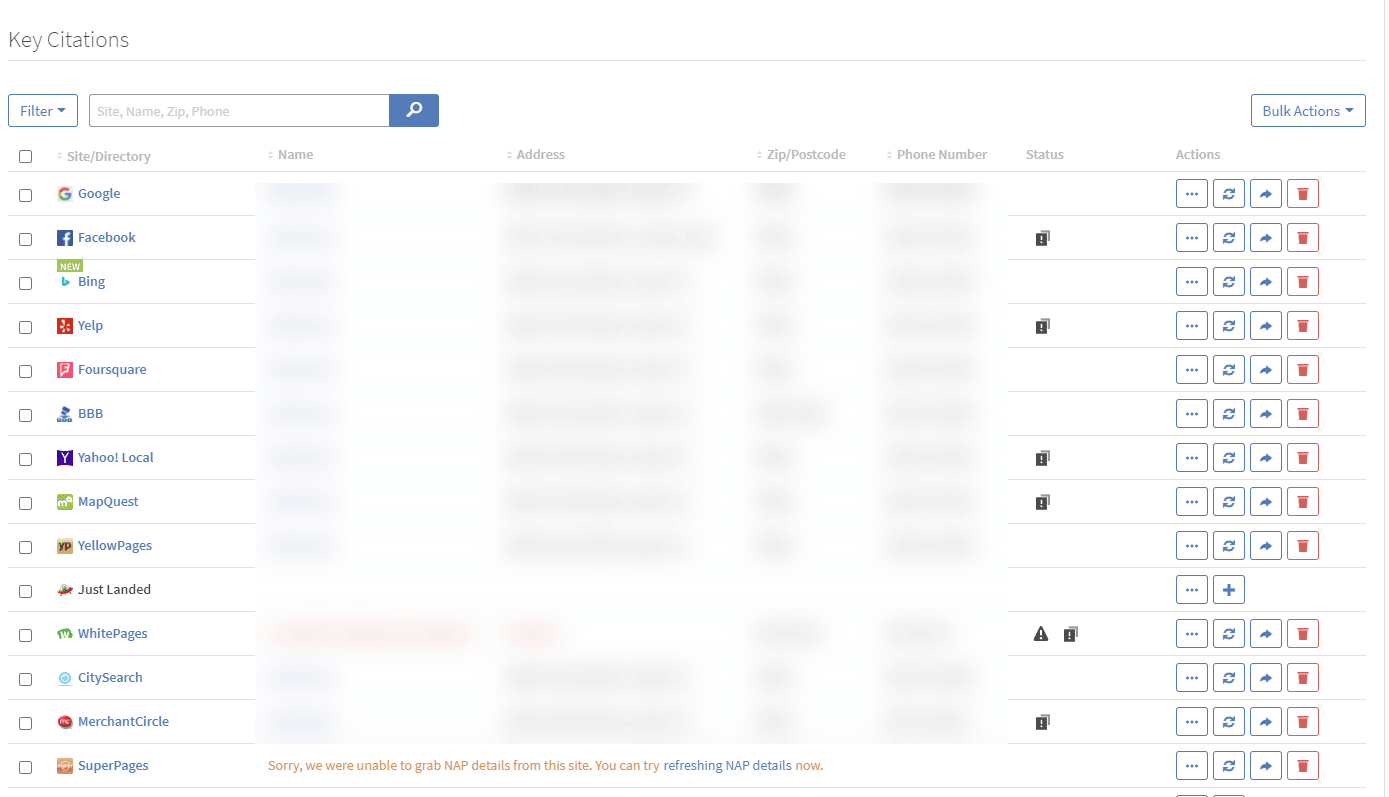Toggle the select-all checkbox in header

tap(26, 156)
